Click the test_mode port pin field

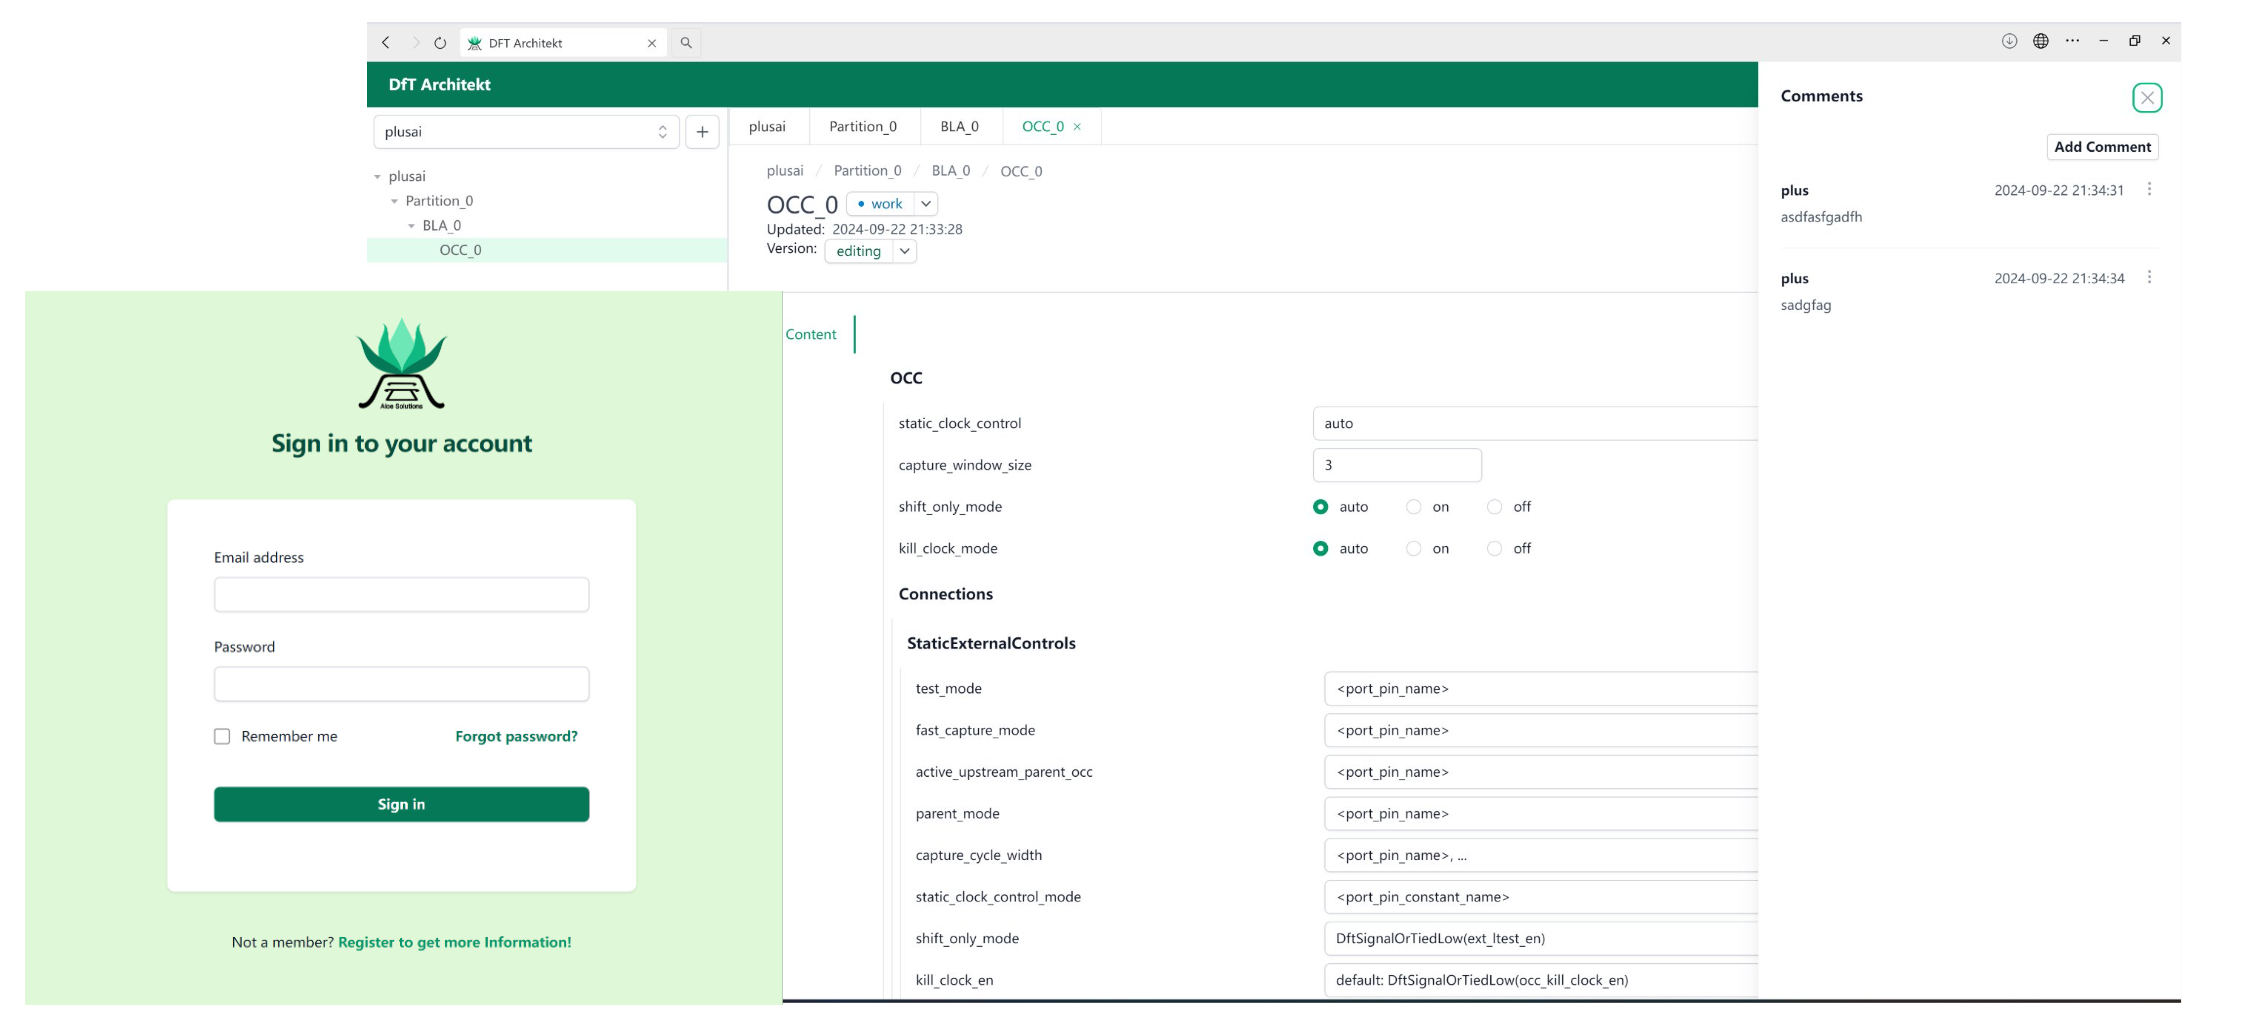pyautogui.click(x=1541, y=689)
